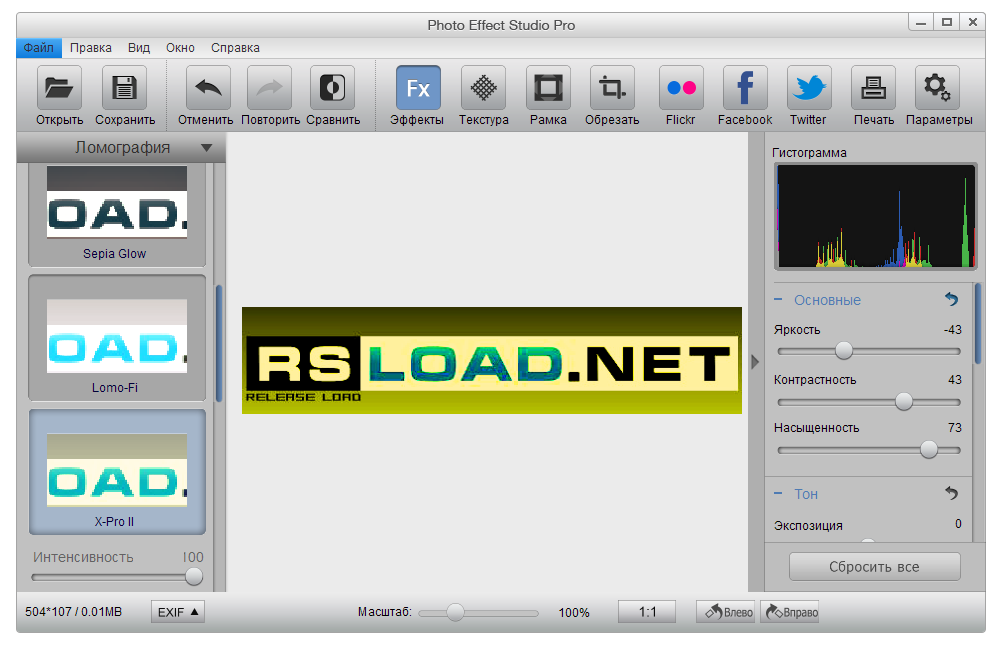The height and width of the screenshot is (647, 998).
Task: Save the image with the Сохранить icon
Action: (x=124, y=88)
